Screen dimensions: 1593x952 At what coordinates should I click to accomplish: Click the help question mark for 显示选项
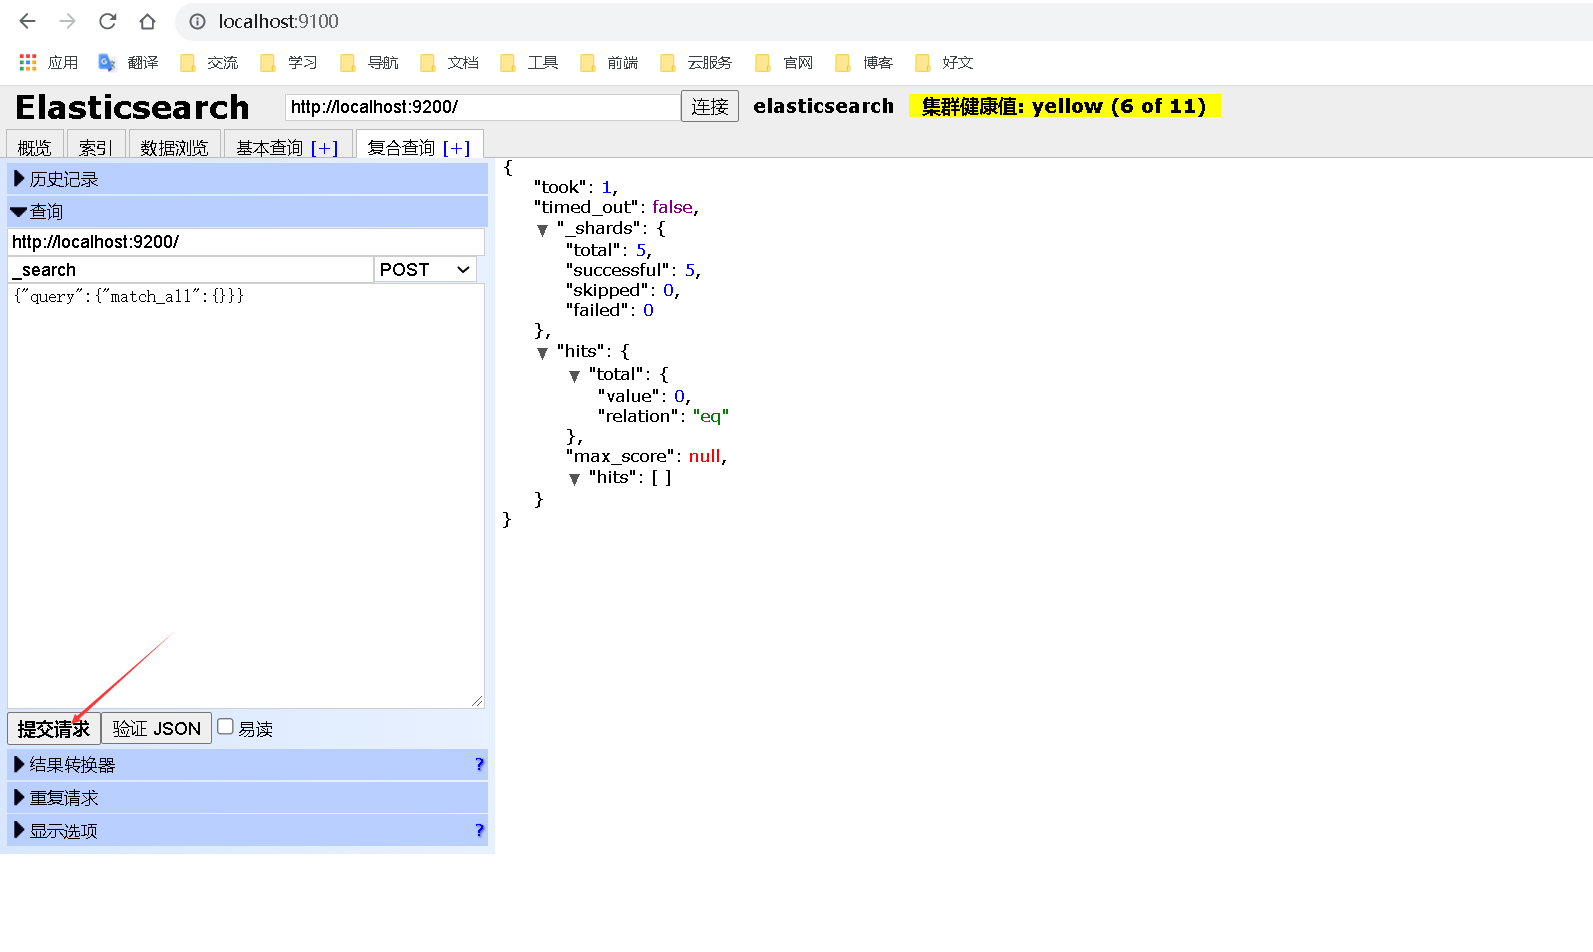[479, 830]
